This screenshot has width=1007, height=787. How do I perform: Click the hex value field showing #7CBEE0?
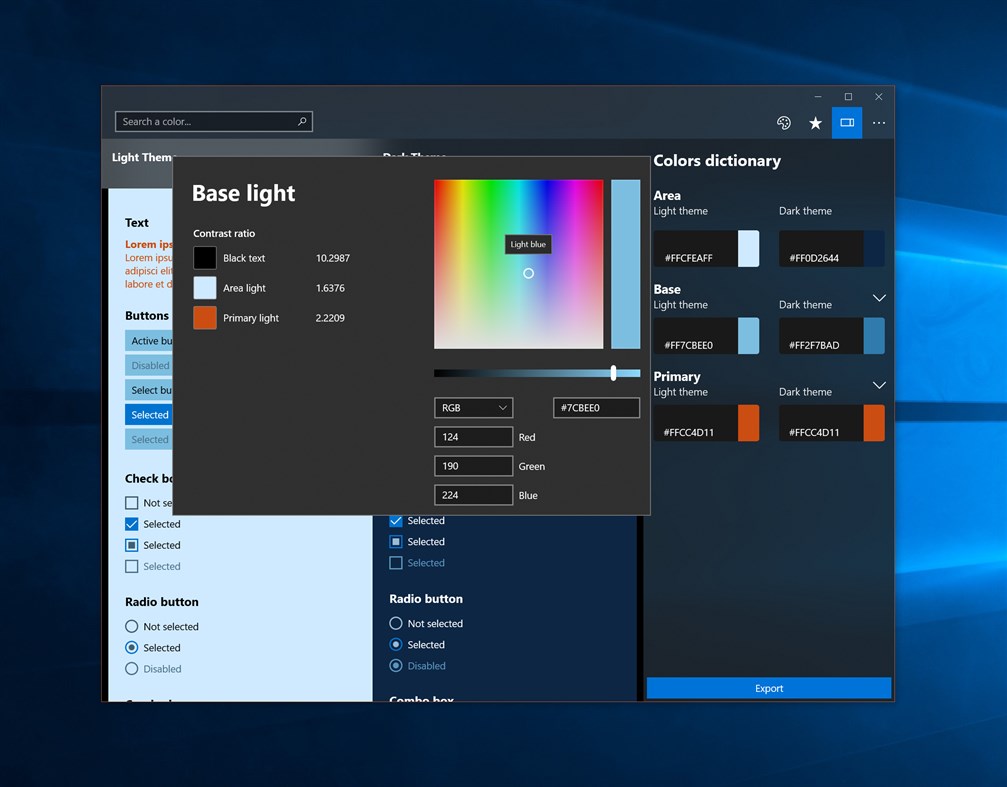(596, 407)
